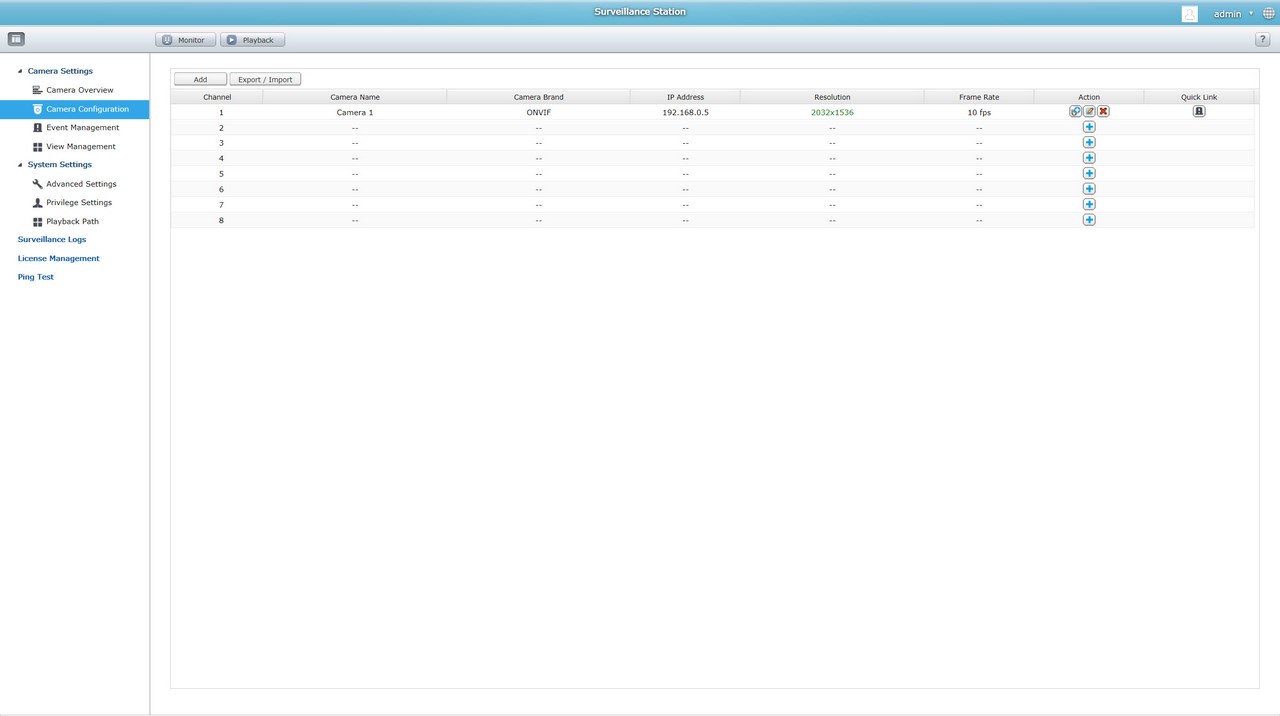Open the admin account dropdown
1280x716 pixels.
click(x=1232, y=14)
